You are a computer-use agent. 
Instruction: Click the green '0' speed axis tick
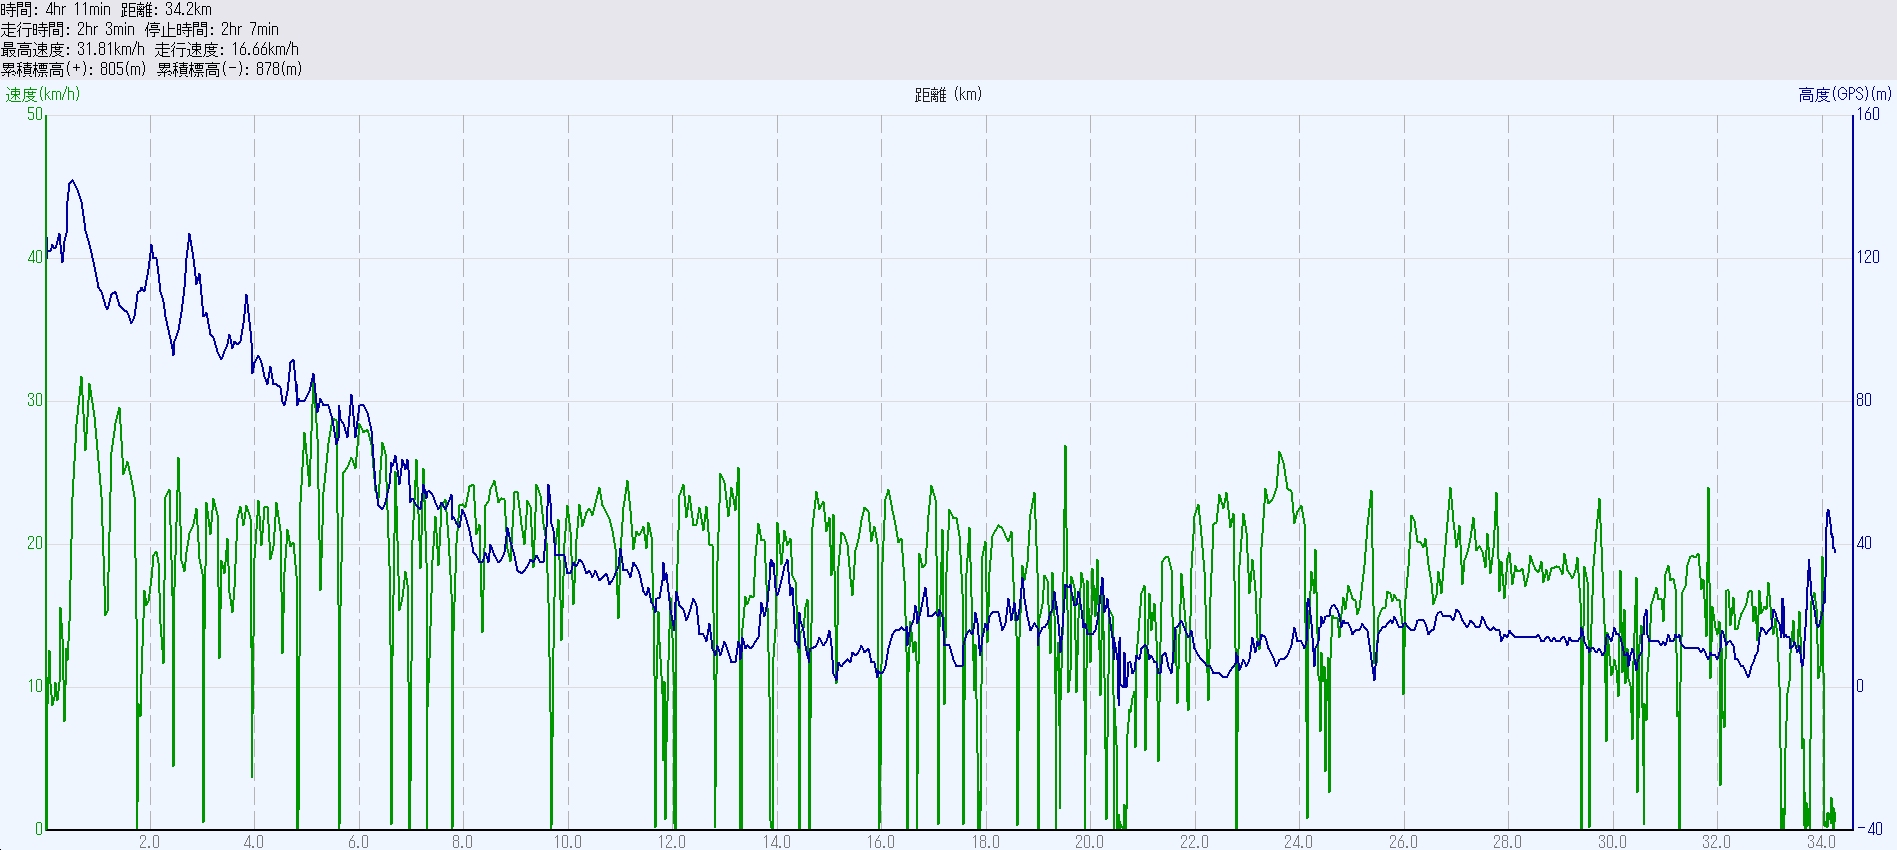tap(39, 829)
